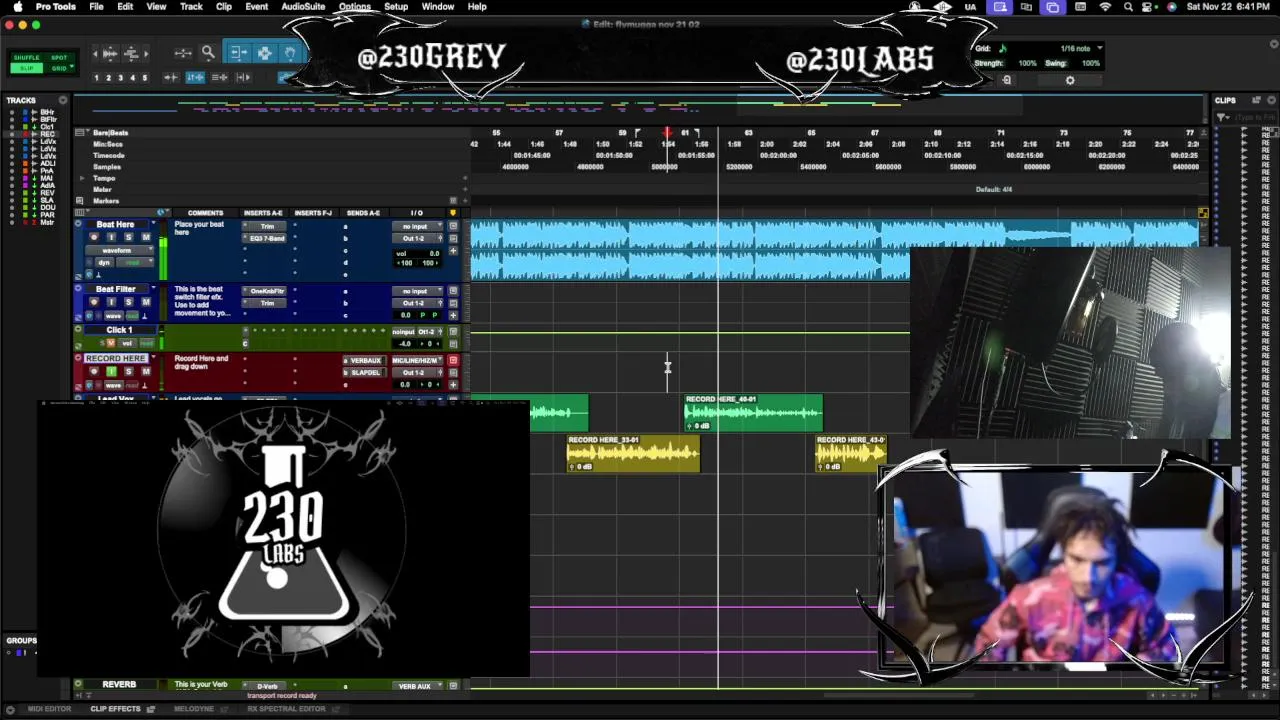Click the add Marker plus icon
This screenshot has width=1280, height=720.
pos(465,201)
